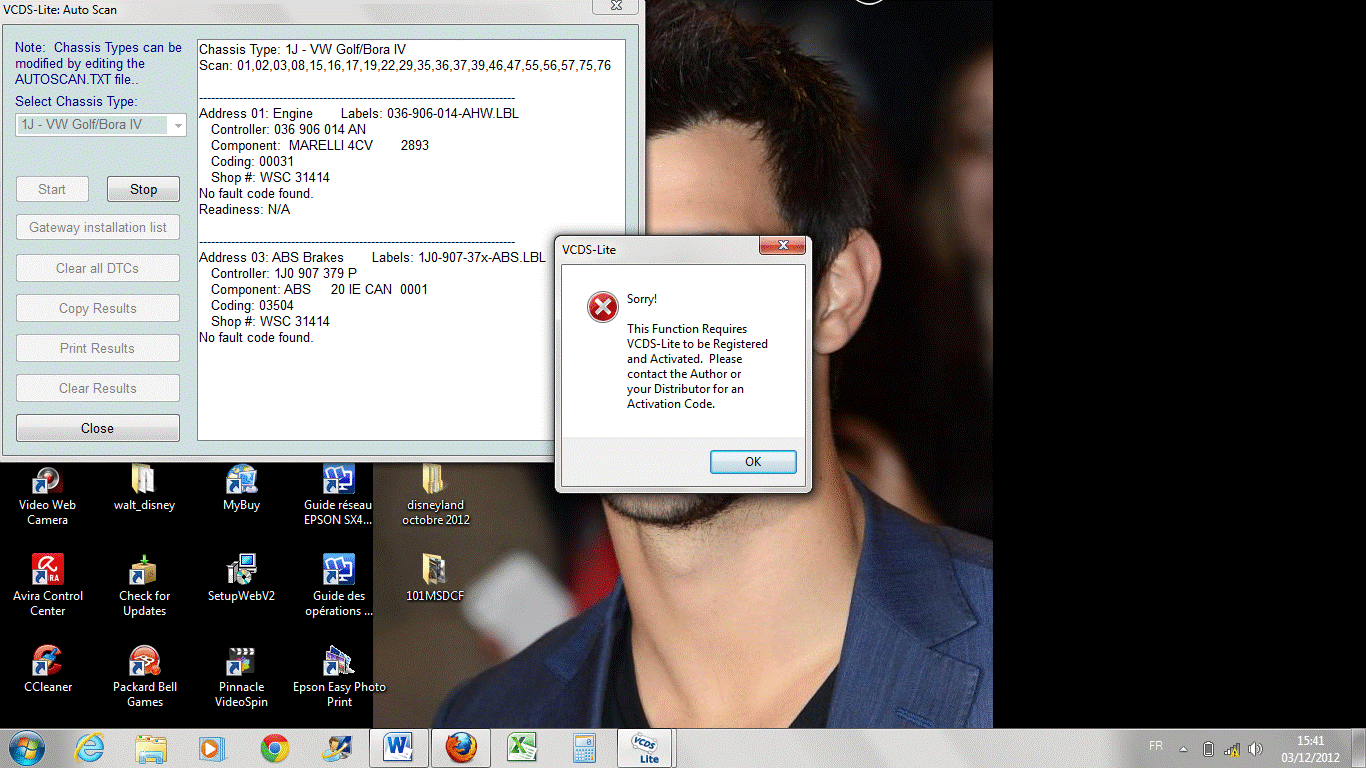Open the Windows Start menu orb
This screenshot has height=768, width=1366.
tap(26, 748)
